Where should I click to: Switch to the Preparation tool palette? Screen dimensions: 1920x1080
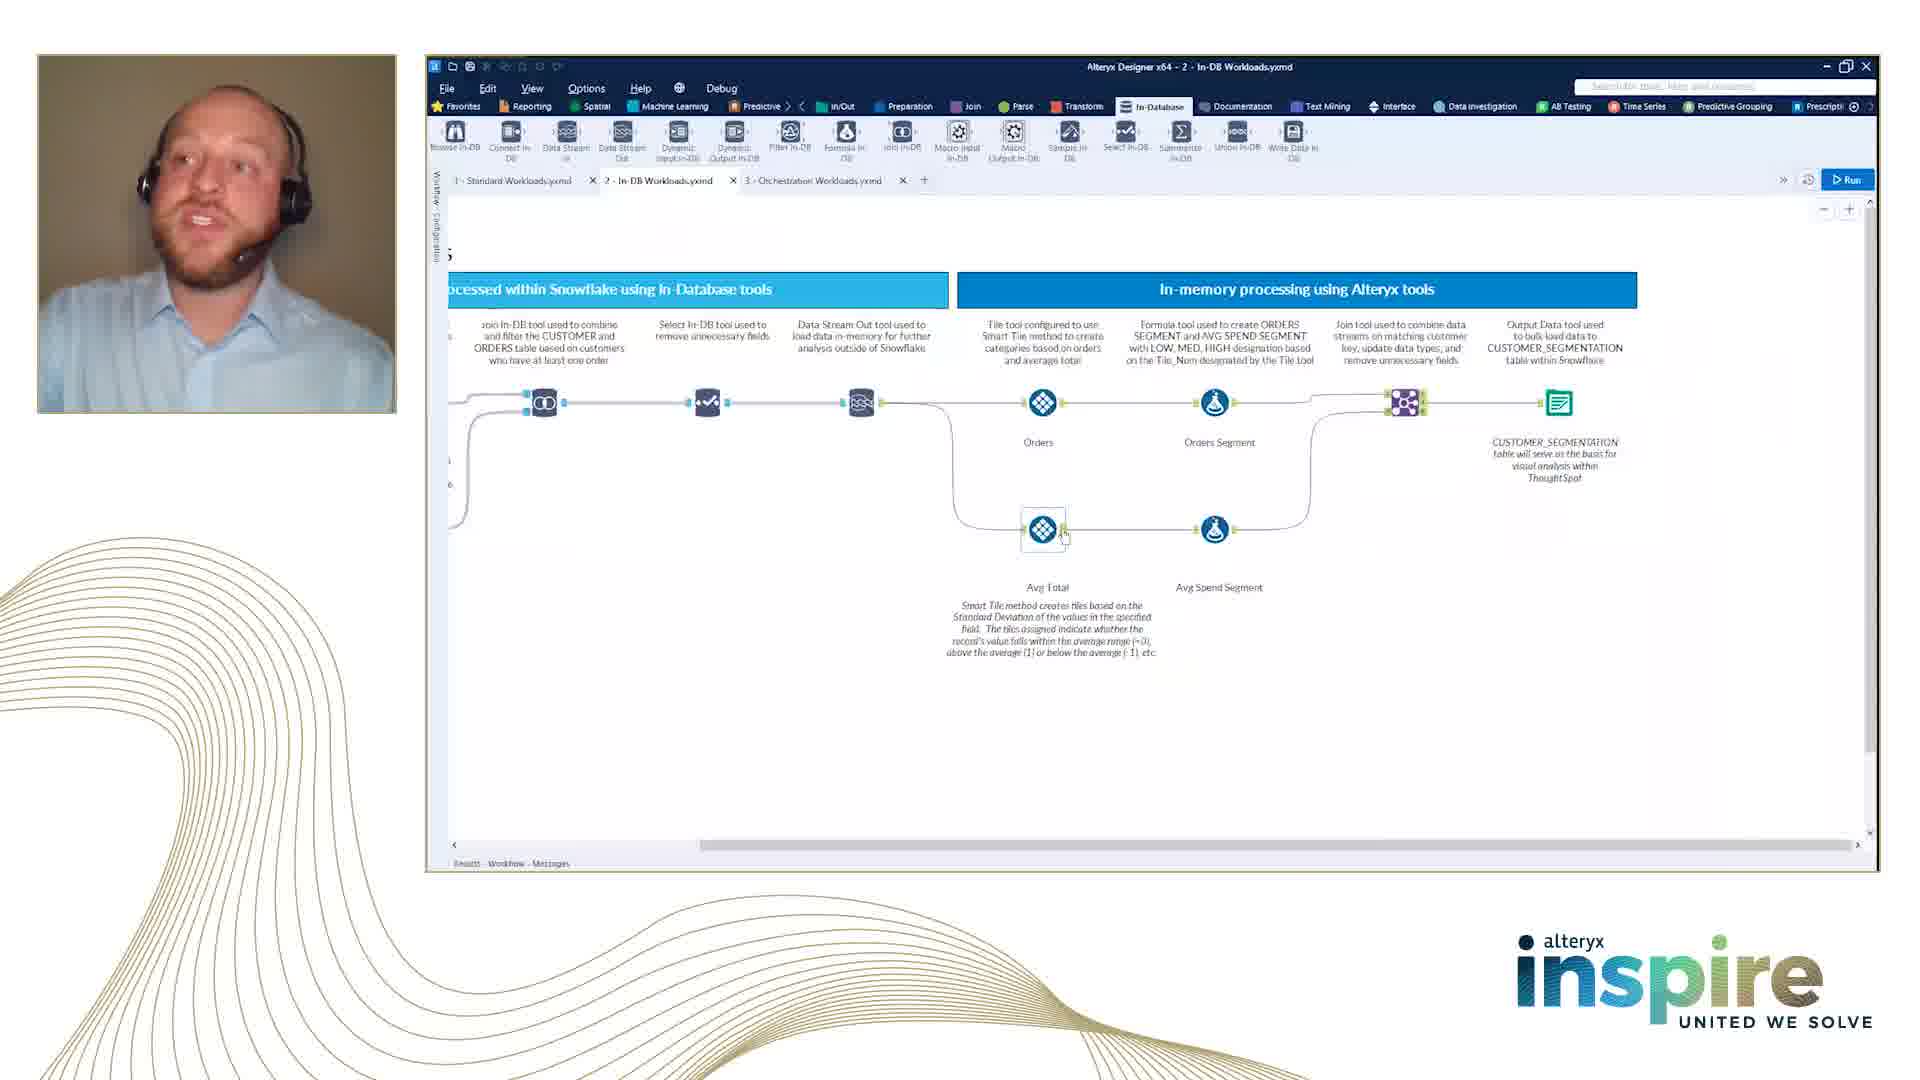click(903, 106)
